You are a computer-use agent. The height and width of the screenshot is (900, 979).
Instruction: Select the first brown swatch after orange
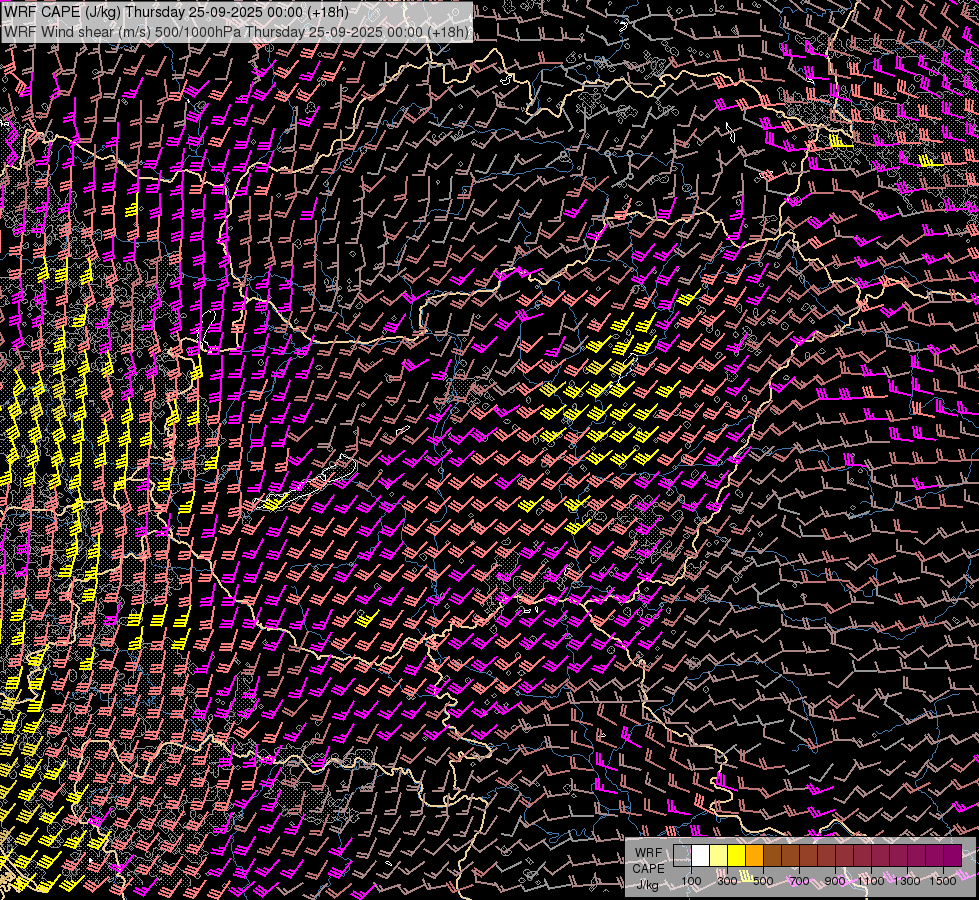coord(772,855)
